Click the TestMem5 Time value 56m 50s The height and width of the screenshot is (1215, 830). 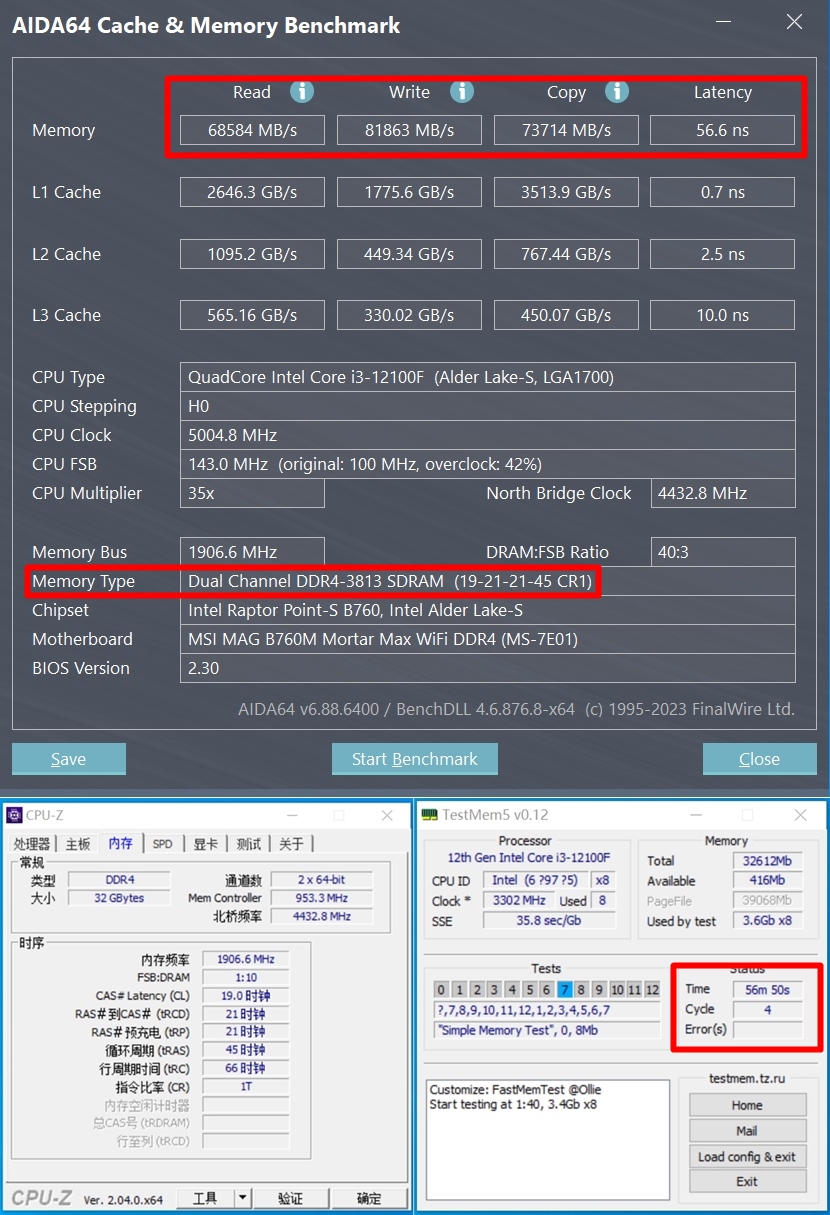pyautogui.click(x=767, y=990)
